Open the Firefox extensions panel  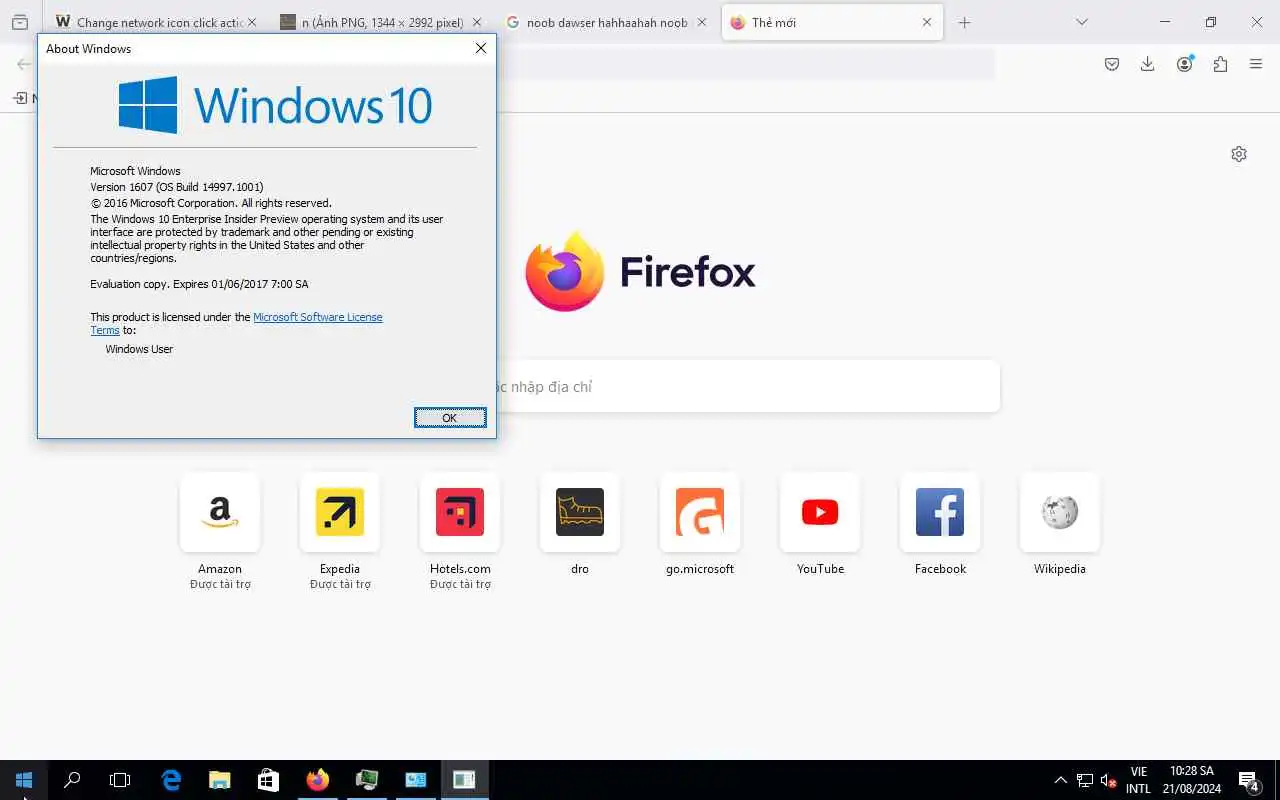pos(1220,64)
